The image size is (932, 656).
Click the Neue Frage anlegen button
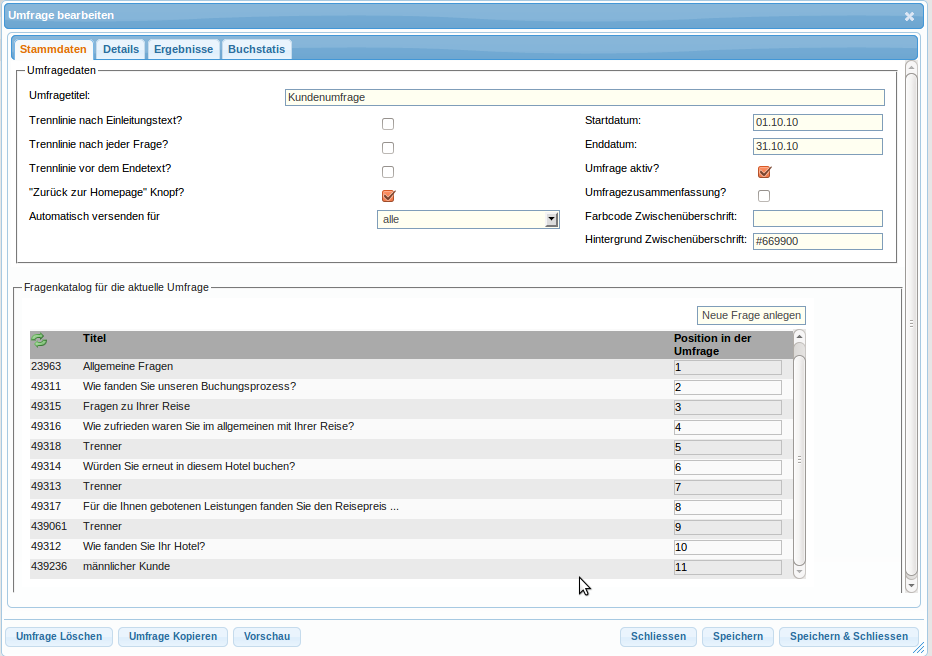click(x=751, y=315)
